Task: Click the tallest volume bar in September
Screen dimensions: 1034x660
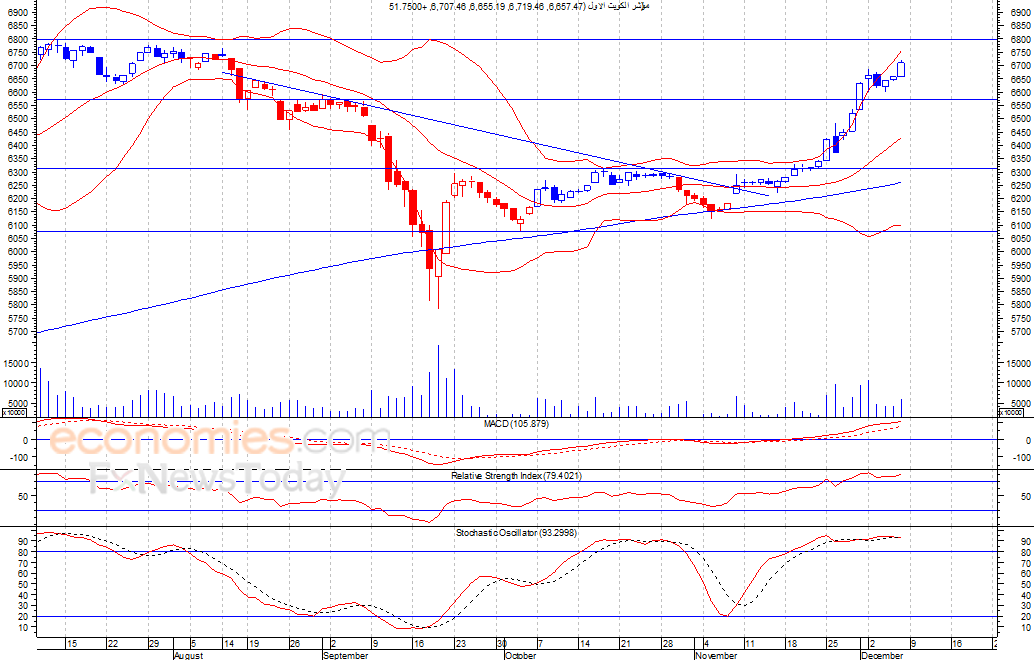Action: 438,380
